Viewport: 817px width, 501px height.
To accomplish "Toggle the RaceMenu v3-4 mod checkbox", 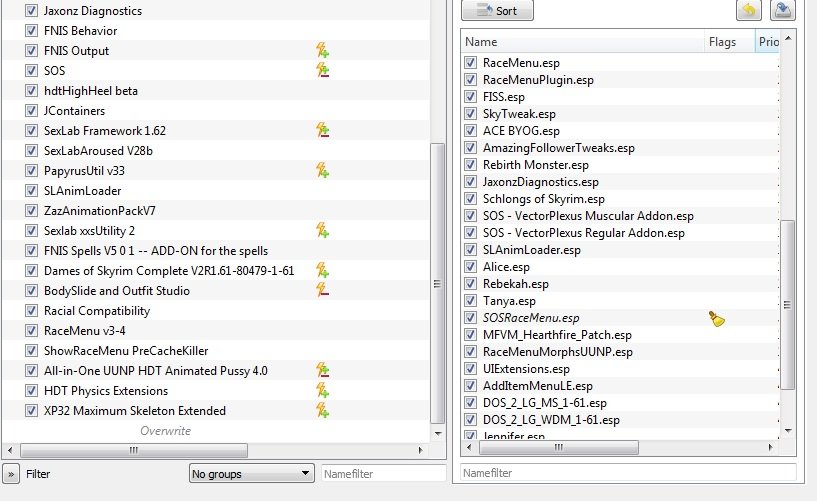I will (32, 331).
